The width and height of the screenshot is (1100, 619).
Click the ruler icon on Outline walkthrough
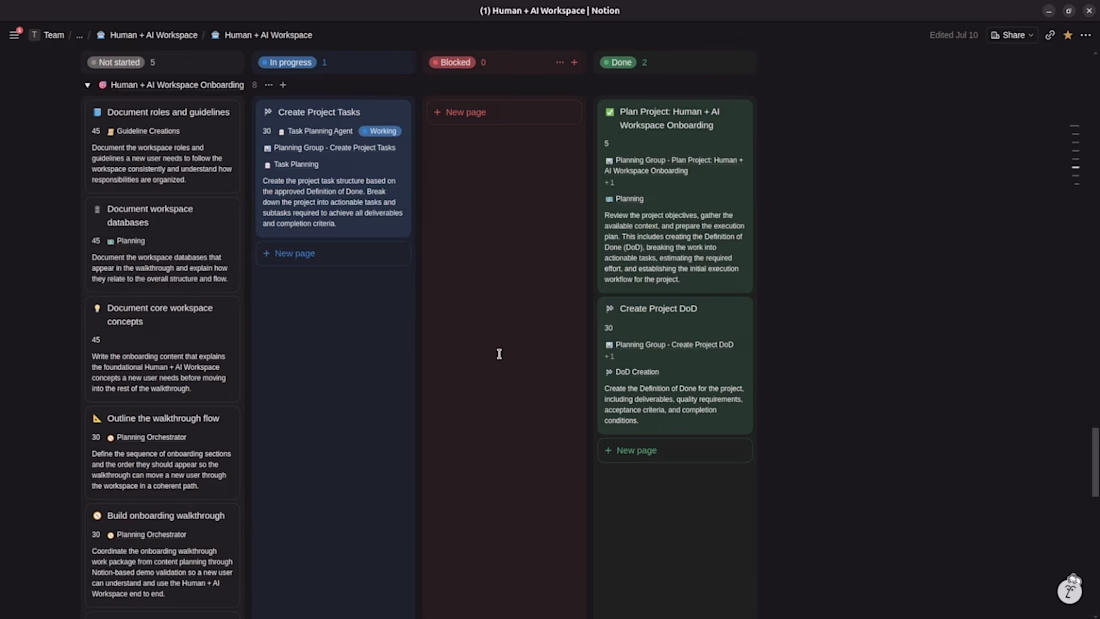[98, 418]
